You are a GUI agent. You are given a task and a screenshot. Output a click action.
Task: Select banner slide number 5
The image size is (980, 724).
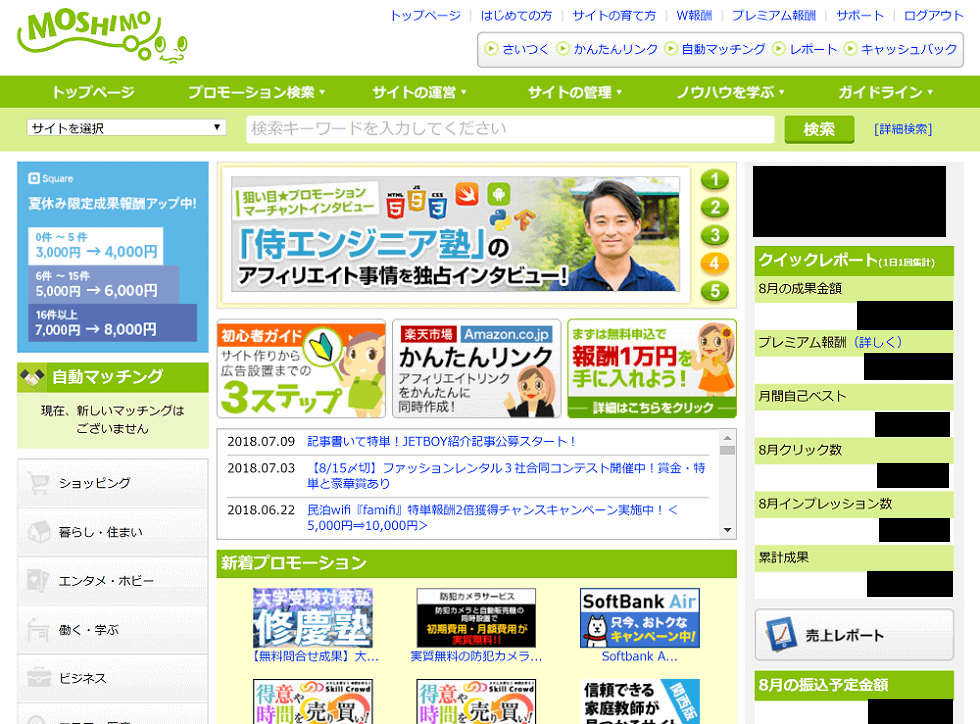714,291
